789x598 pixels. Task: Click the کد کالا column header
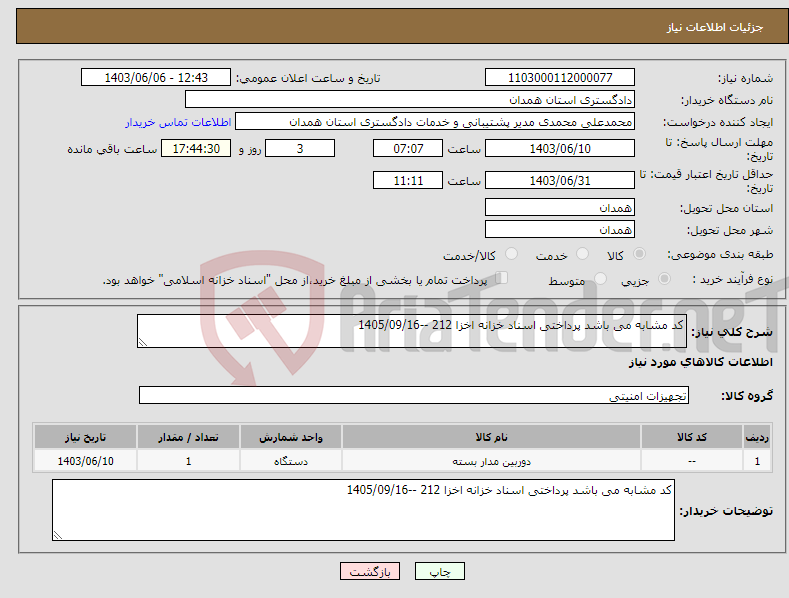click(692, 437)
